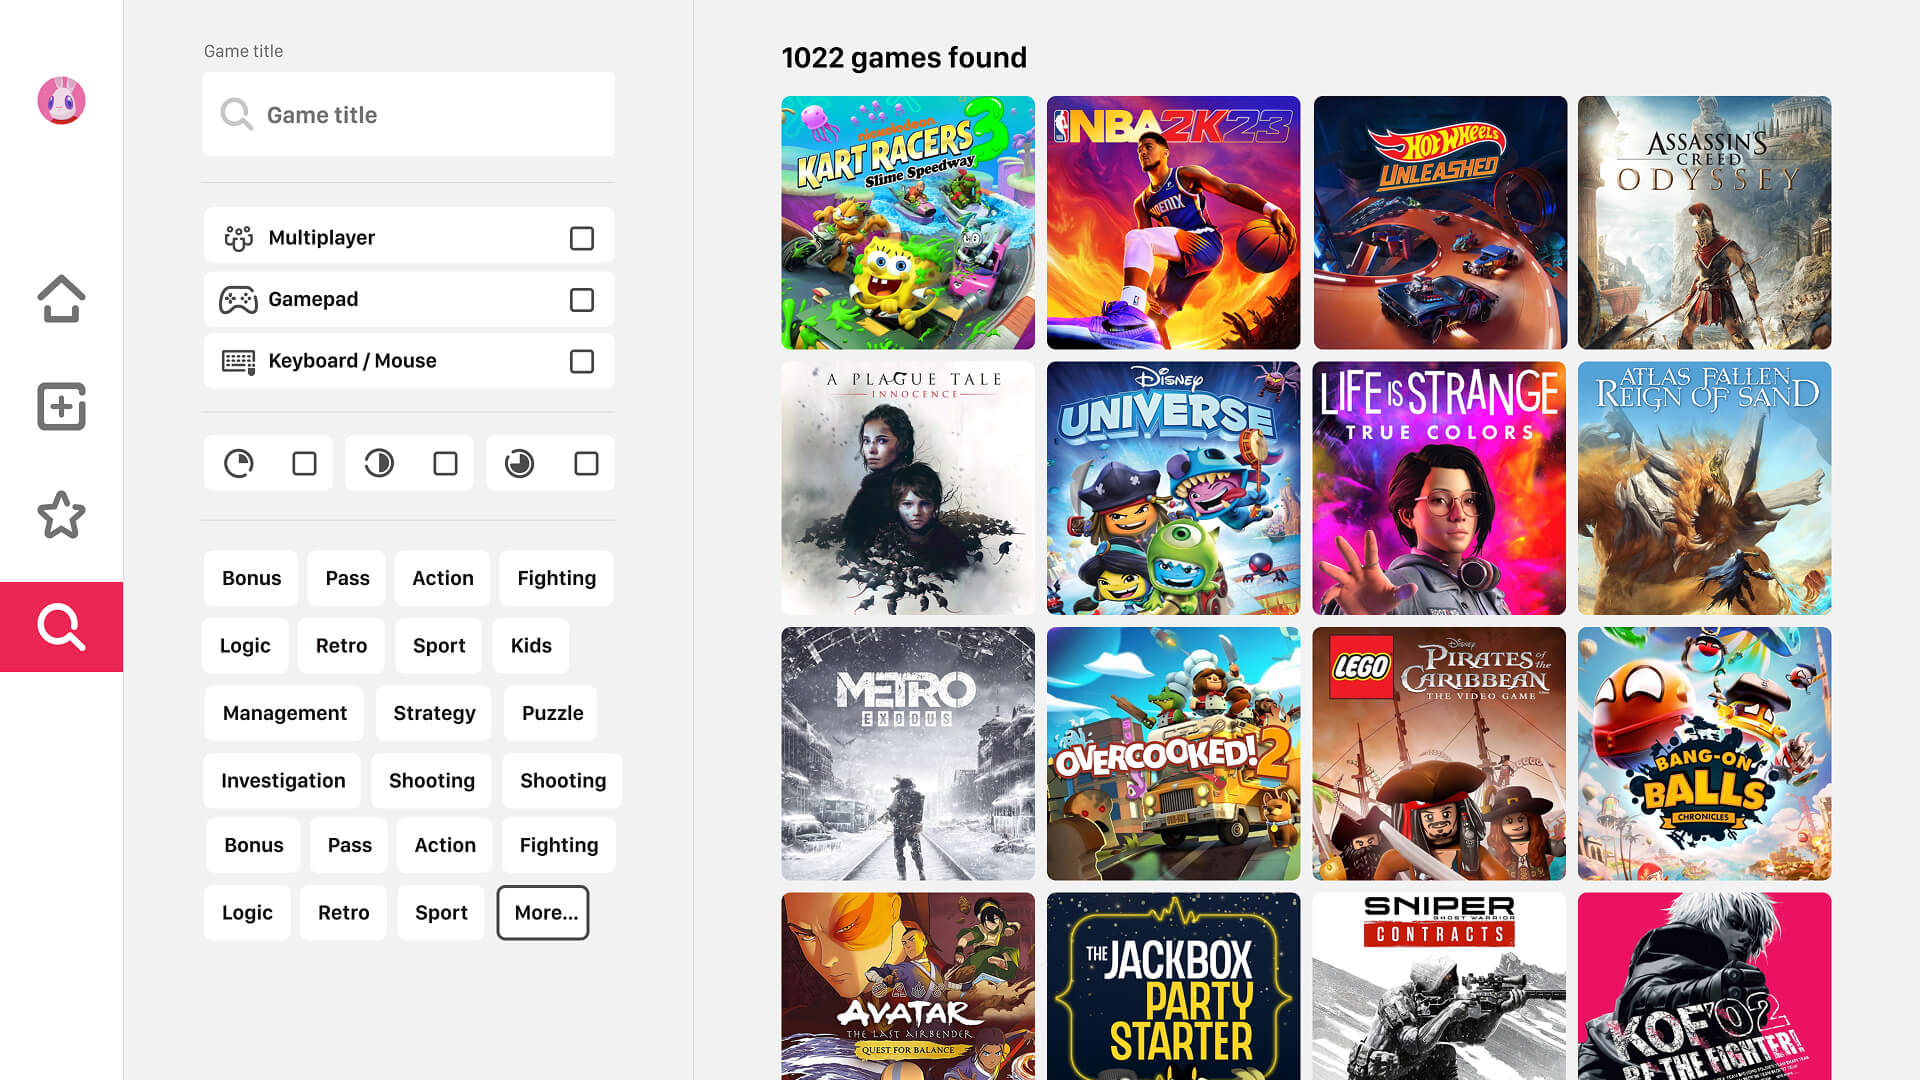Select the Search icon in the sidebar

coord(61,627)
